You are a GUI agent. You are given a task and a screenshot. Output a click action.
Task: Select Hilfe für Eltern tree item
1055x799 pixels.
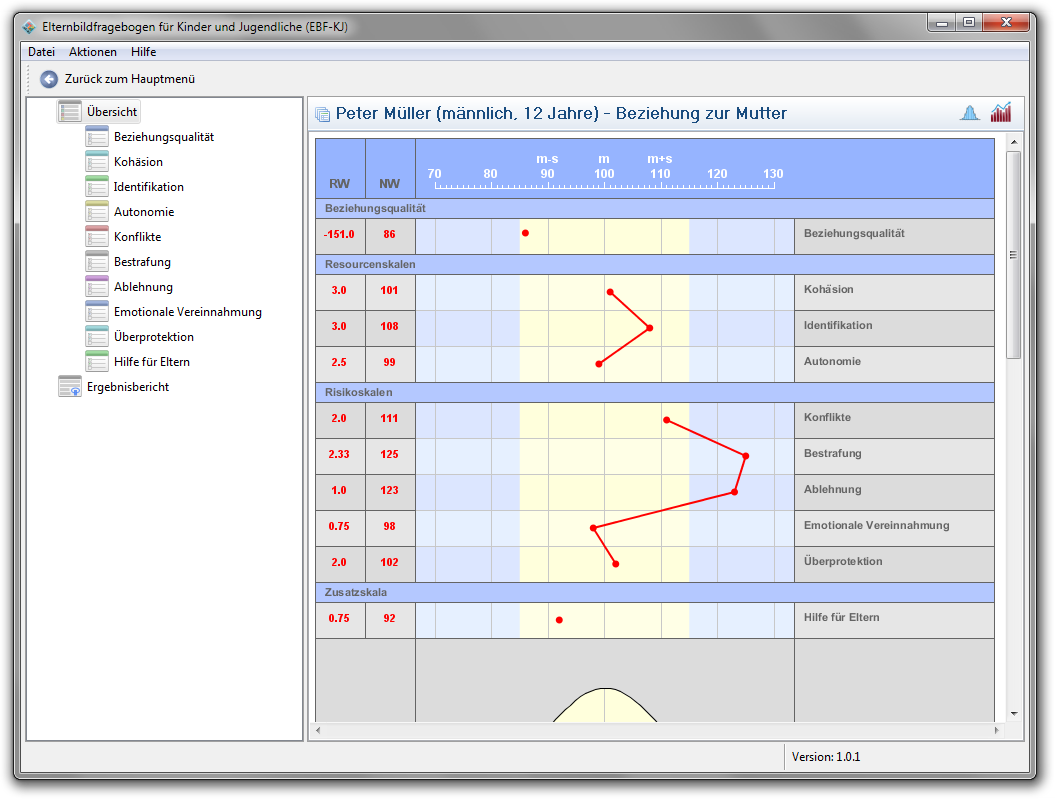point(151,361)
